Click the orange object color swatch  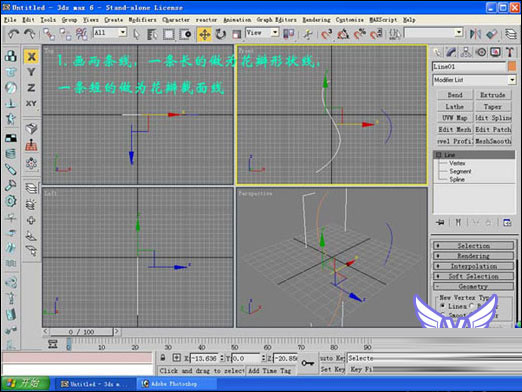coord(512,66)
